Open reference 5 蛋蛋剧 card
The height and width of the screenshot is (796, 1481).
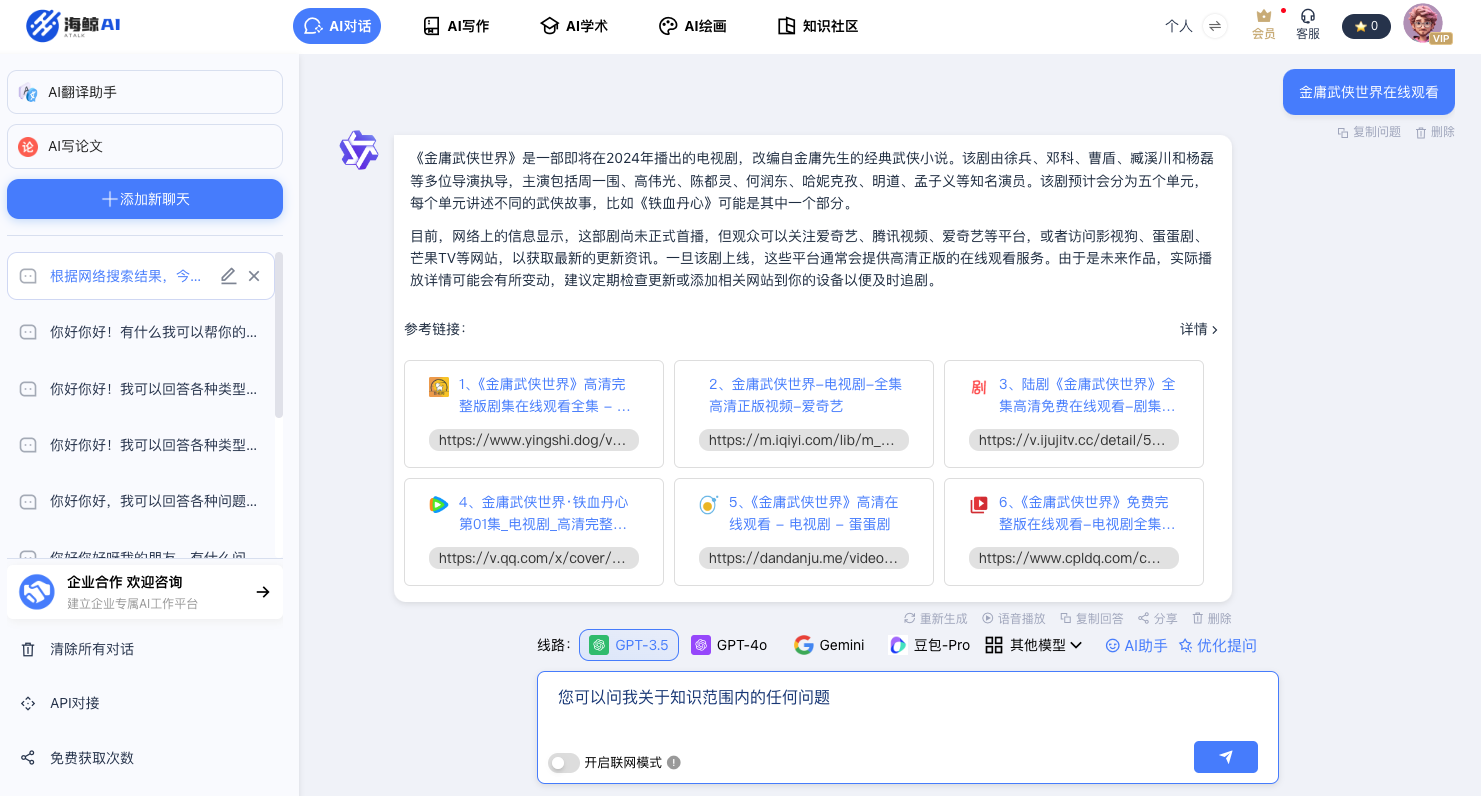pos(804,532)
